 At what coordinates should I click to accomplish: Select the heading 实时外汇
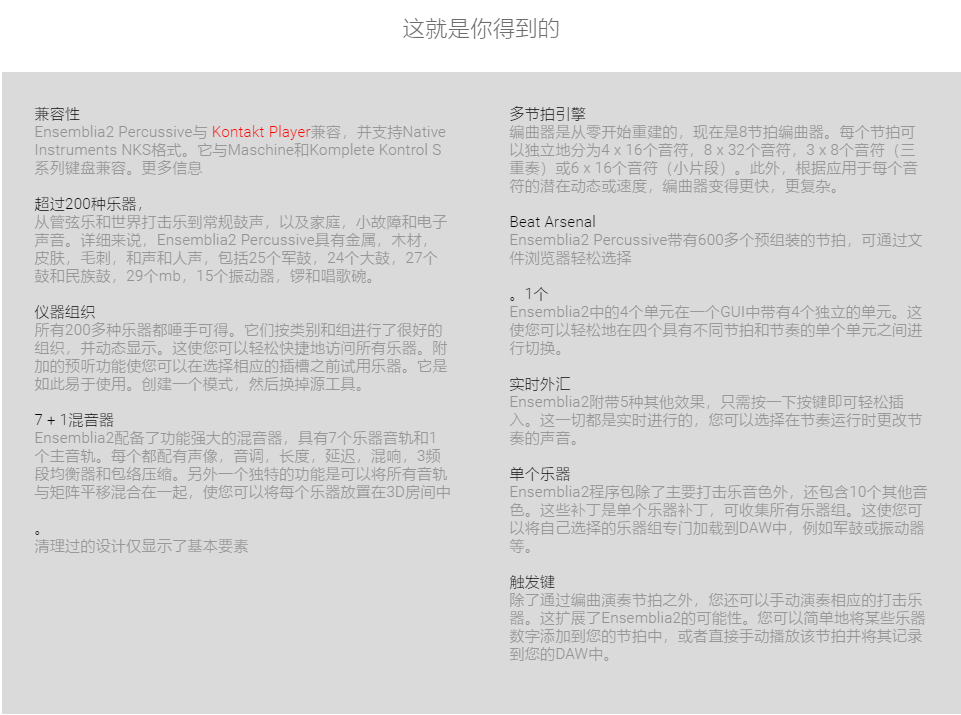540,384
